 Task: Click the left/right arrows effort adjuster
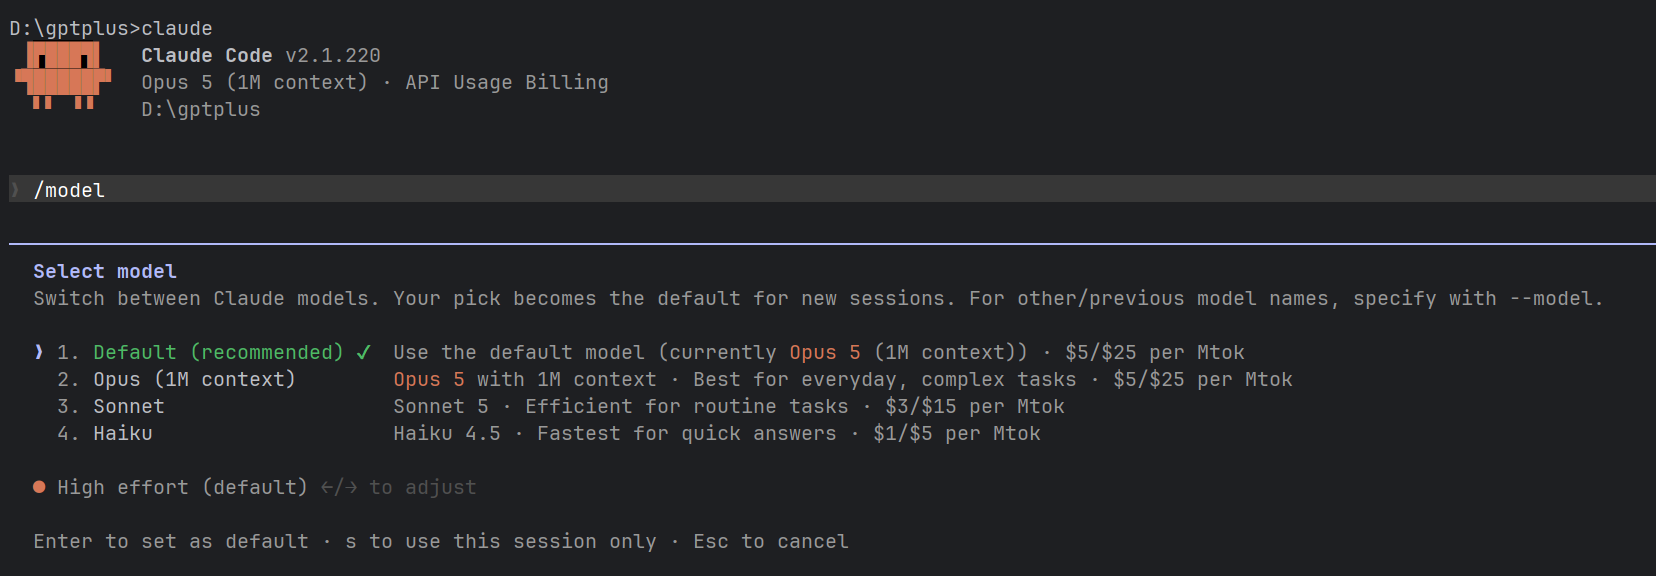(x=339, y=487)
